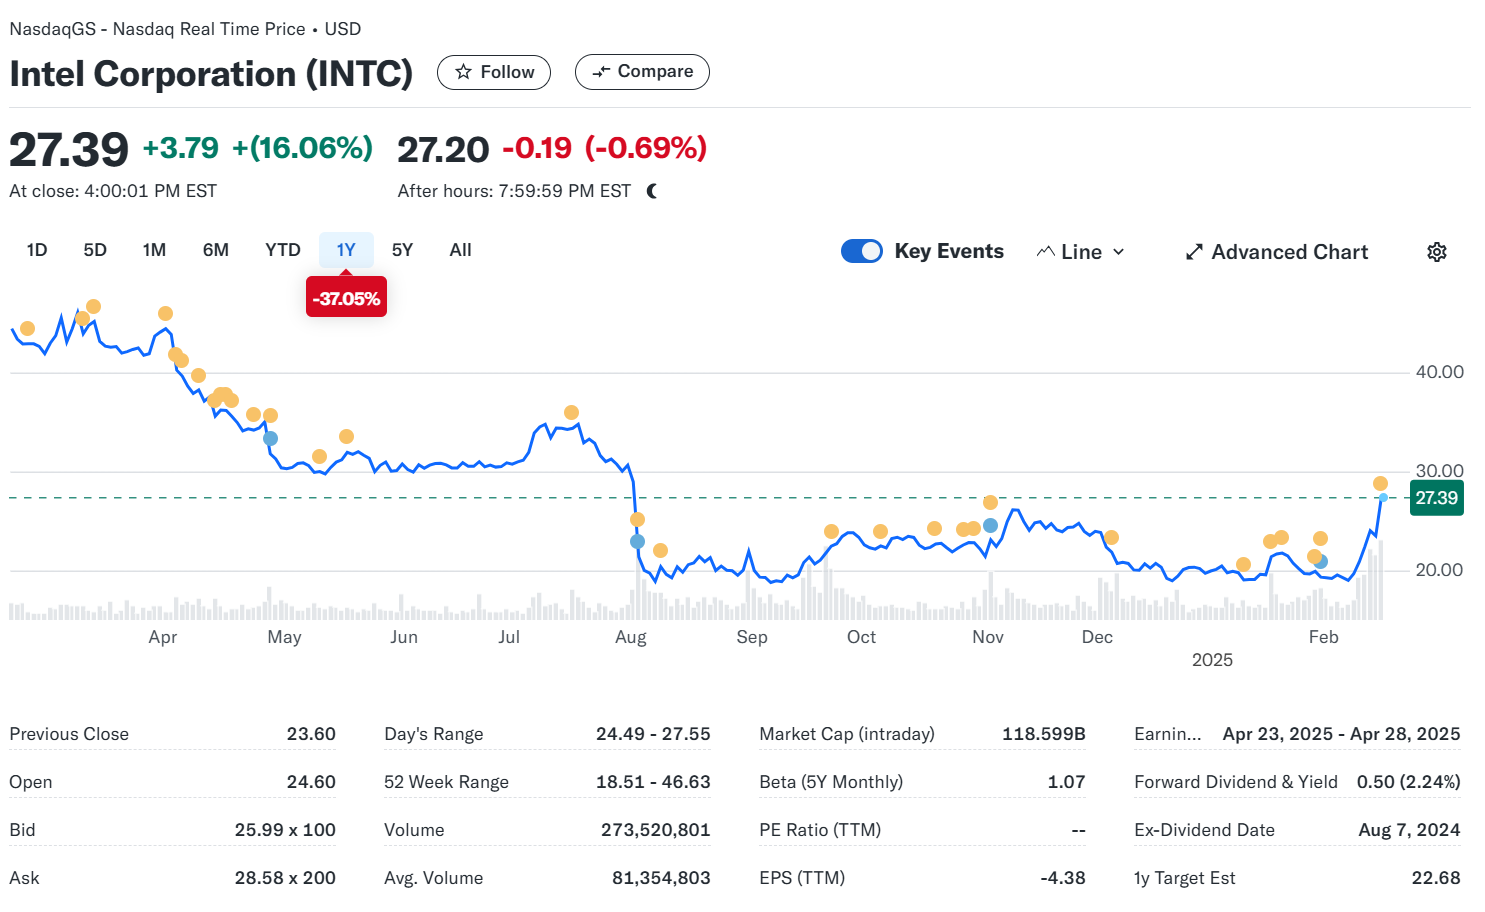This screenshot has width=1485, height=912.
Task: Click the Volume value 273,520,801
Action: click(656, 830)
